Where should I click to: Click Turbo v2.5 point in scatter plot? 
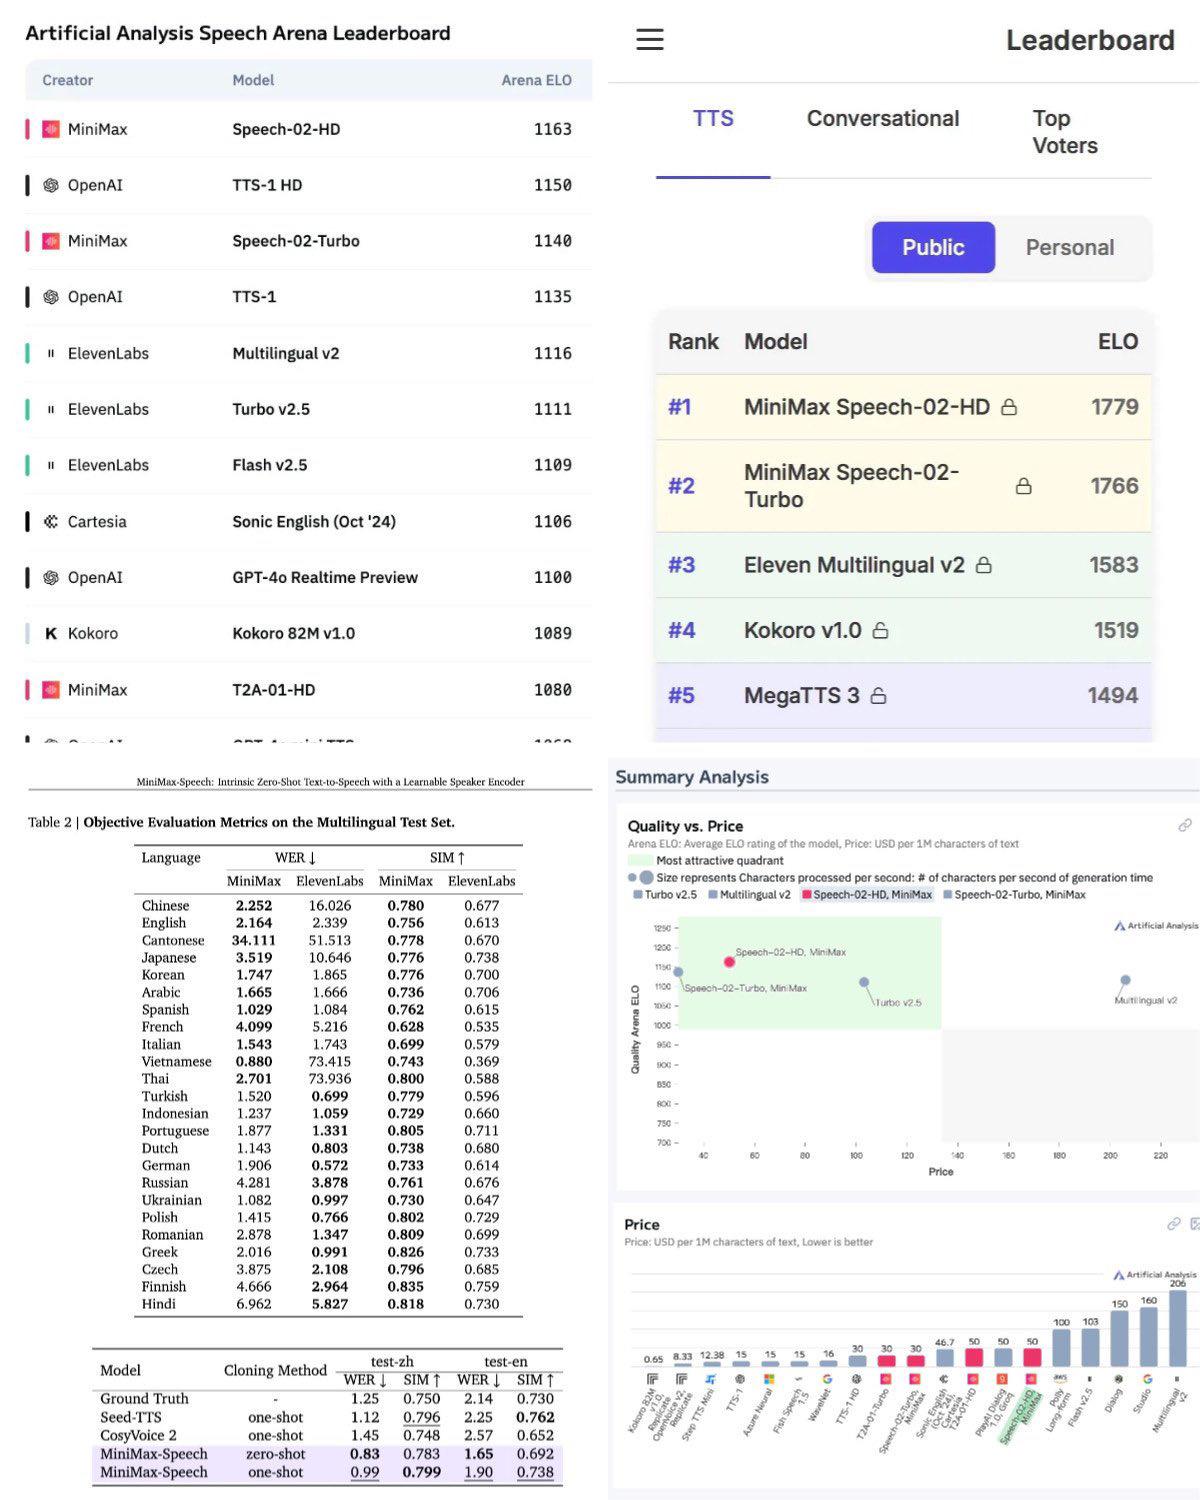[x=864, y=982]
